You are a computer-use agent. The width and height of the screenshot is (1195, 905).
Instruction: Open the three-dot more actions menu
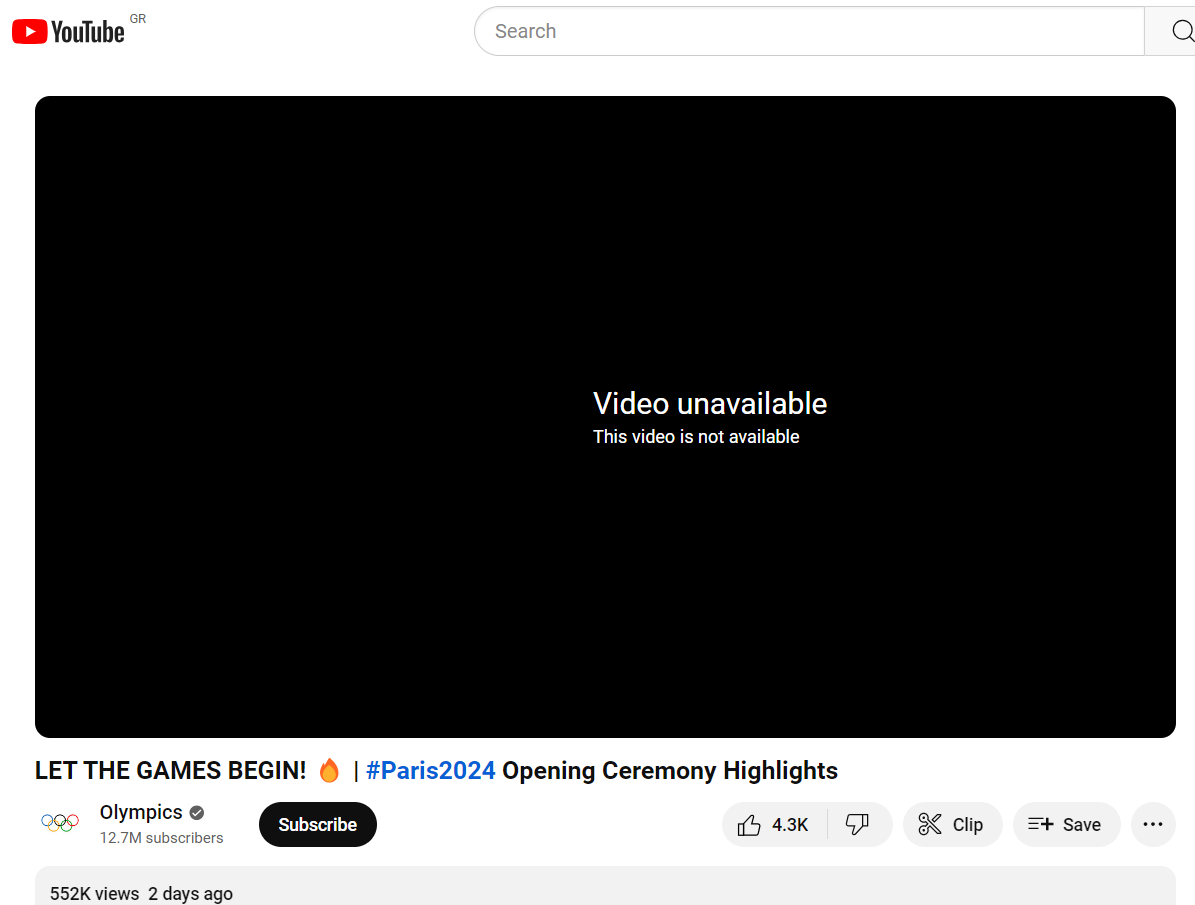click(1152, 825)
